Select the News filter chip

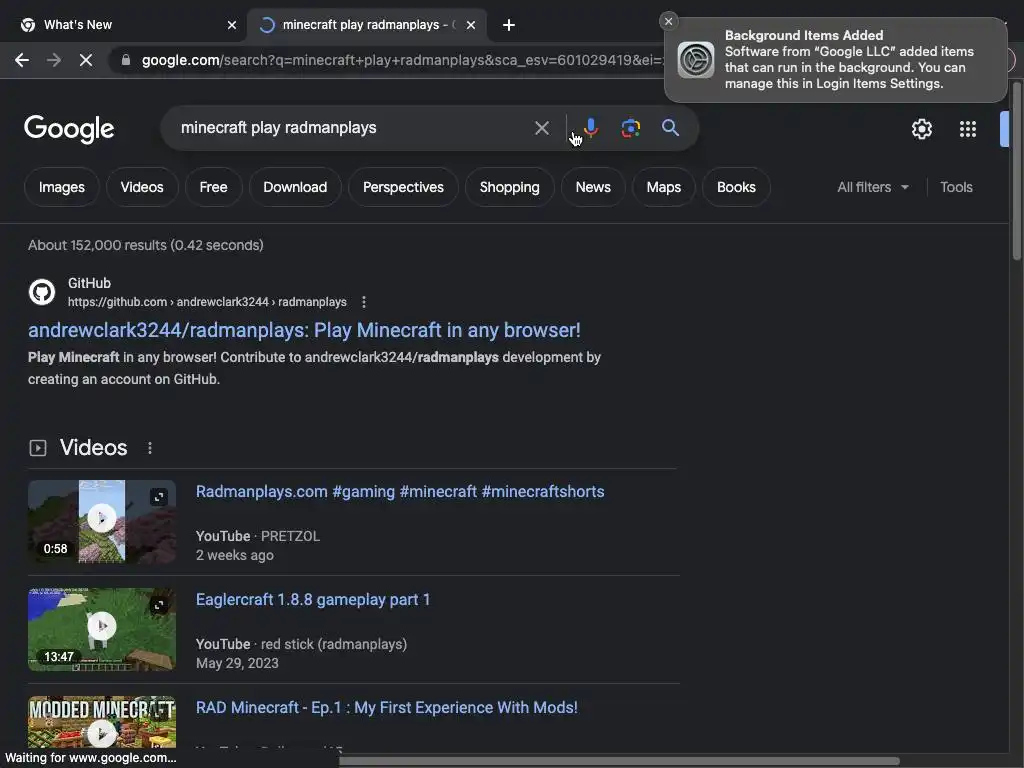[x=593, y=187]
